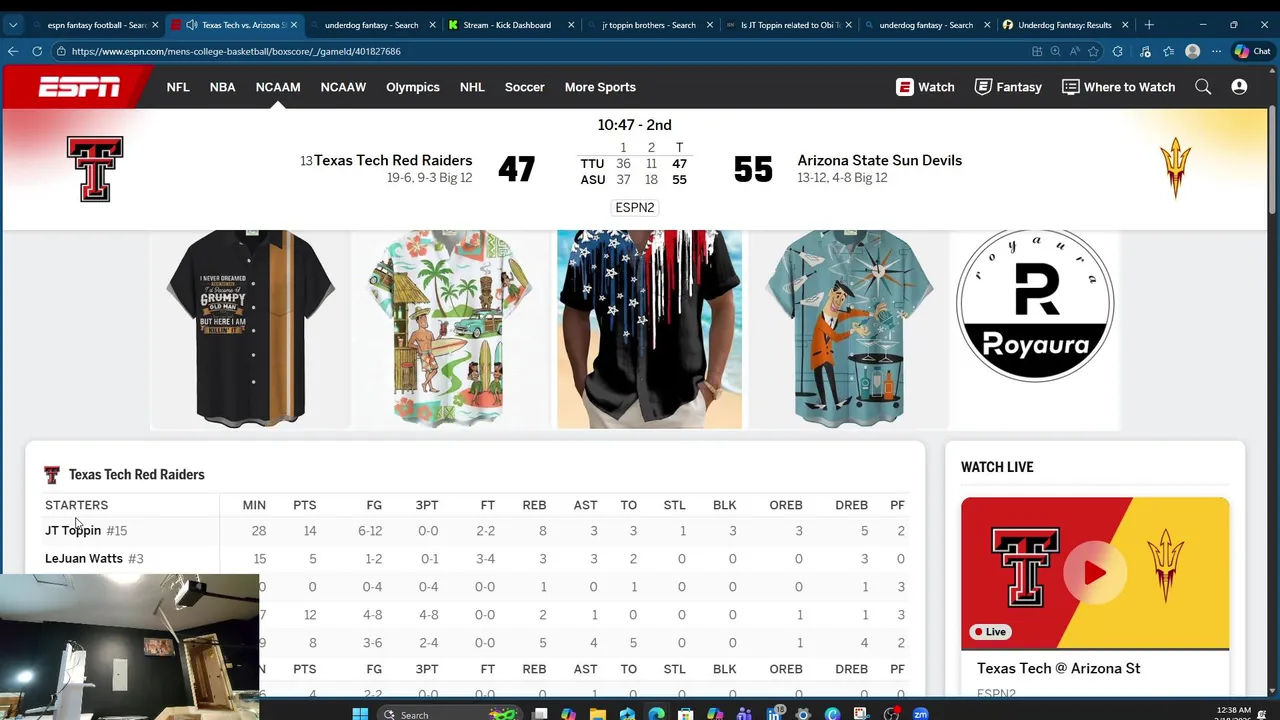Go back in browser history
This screenshot has width=1280, height=720.
coord(13,51)
